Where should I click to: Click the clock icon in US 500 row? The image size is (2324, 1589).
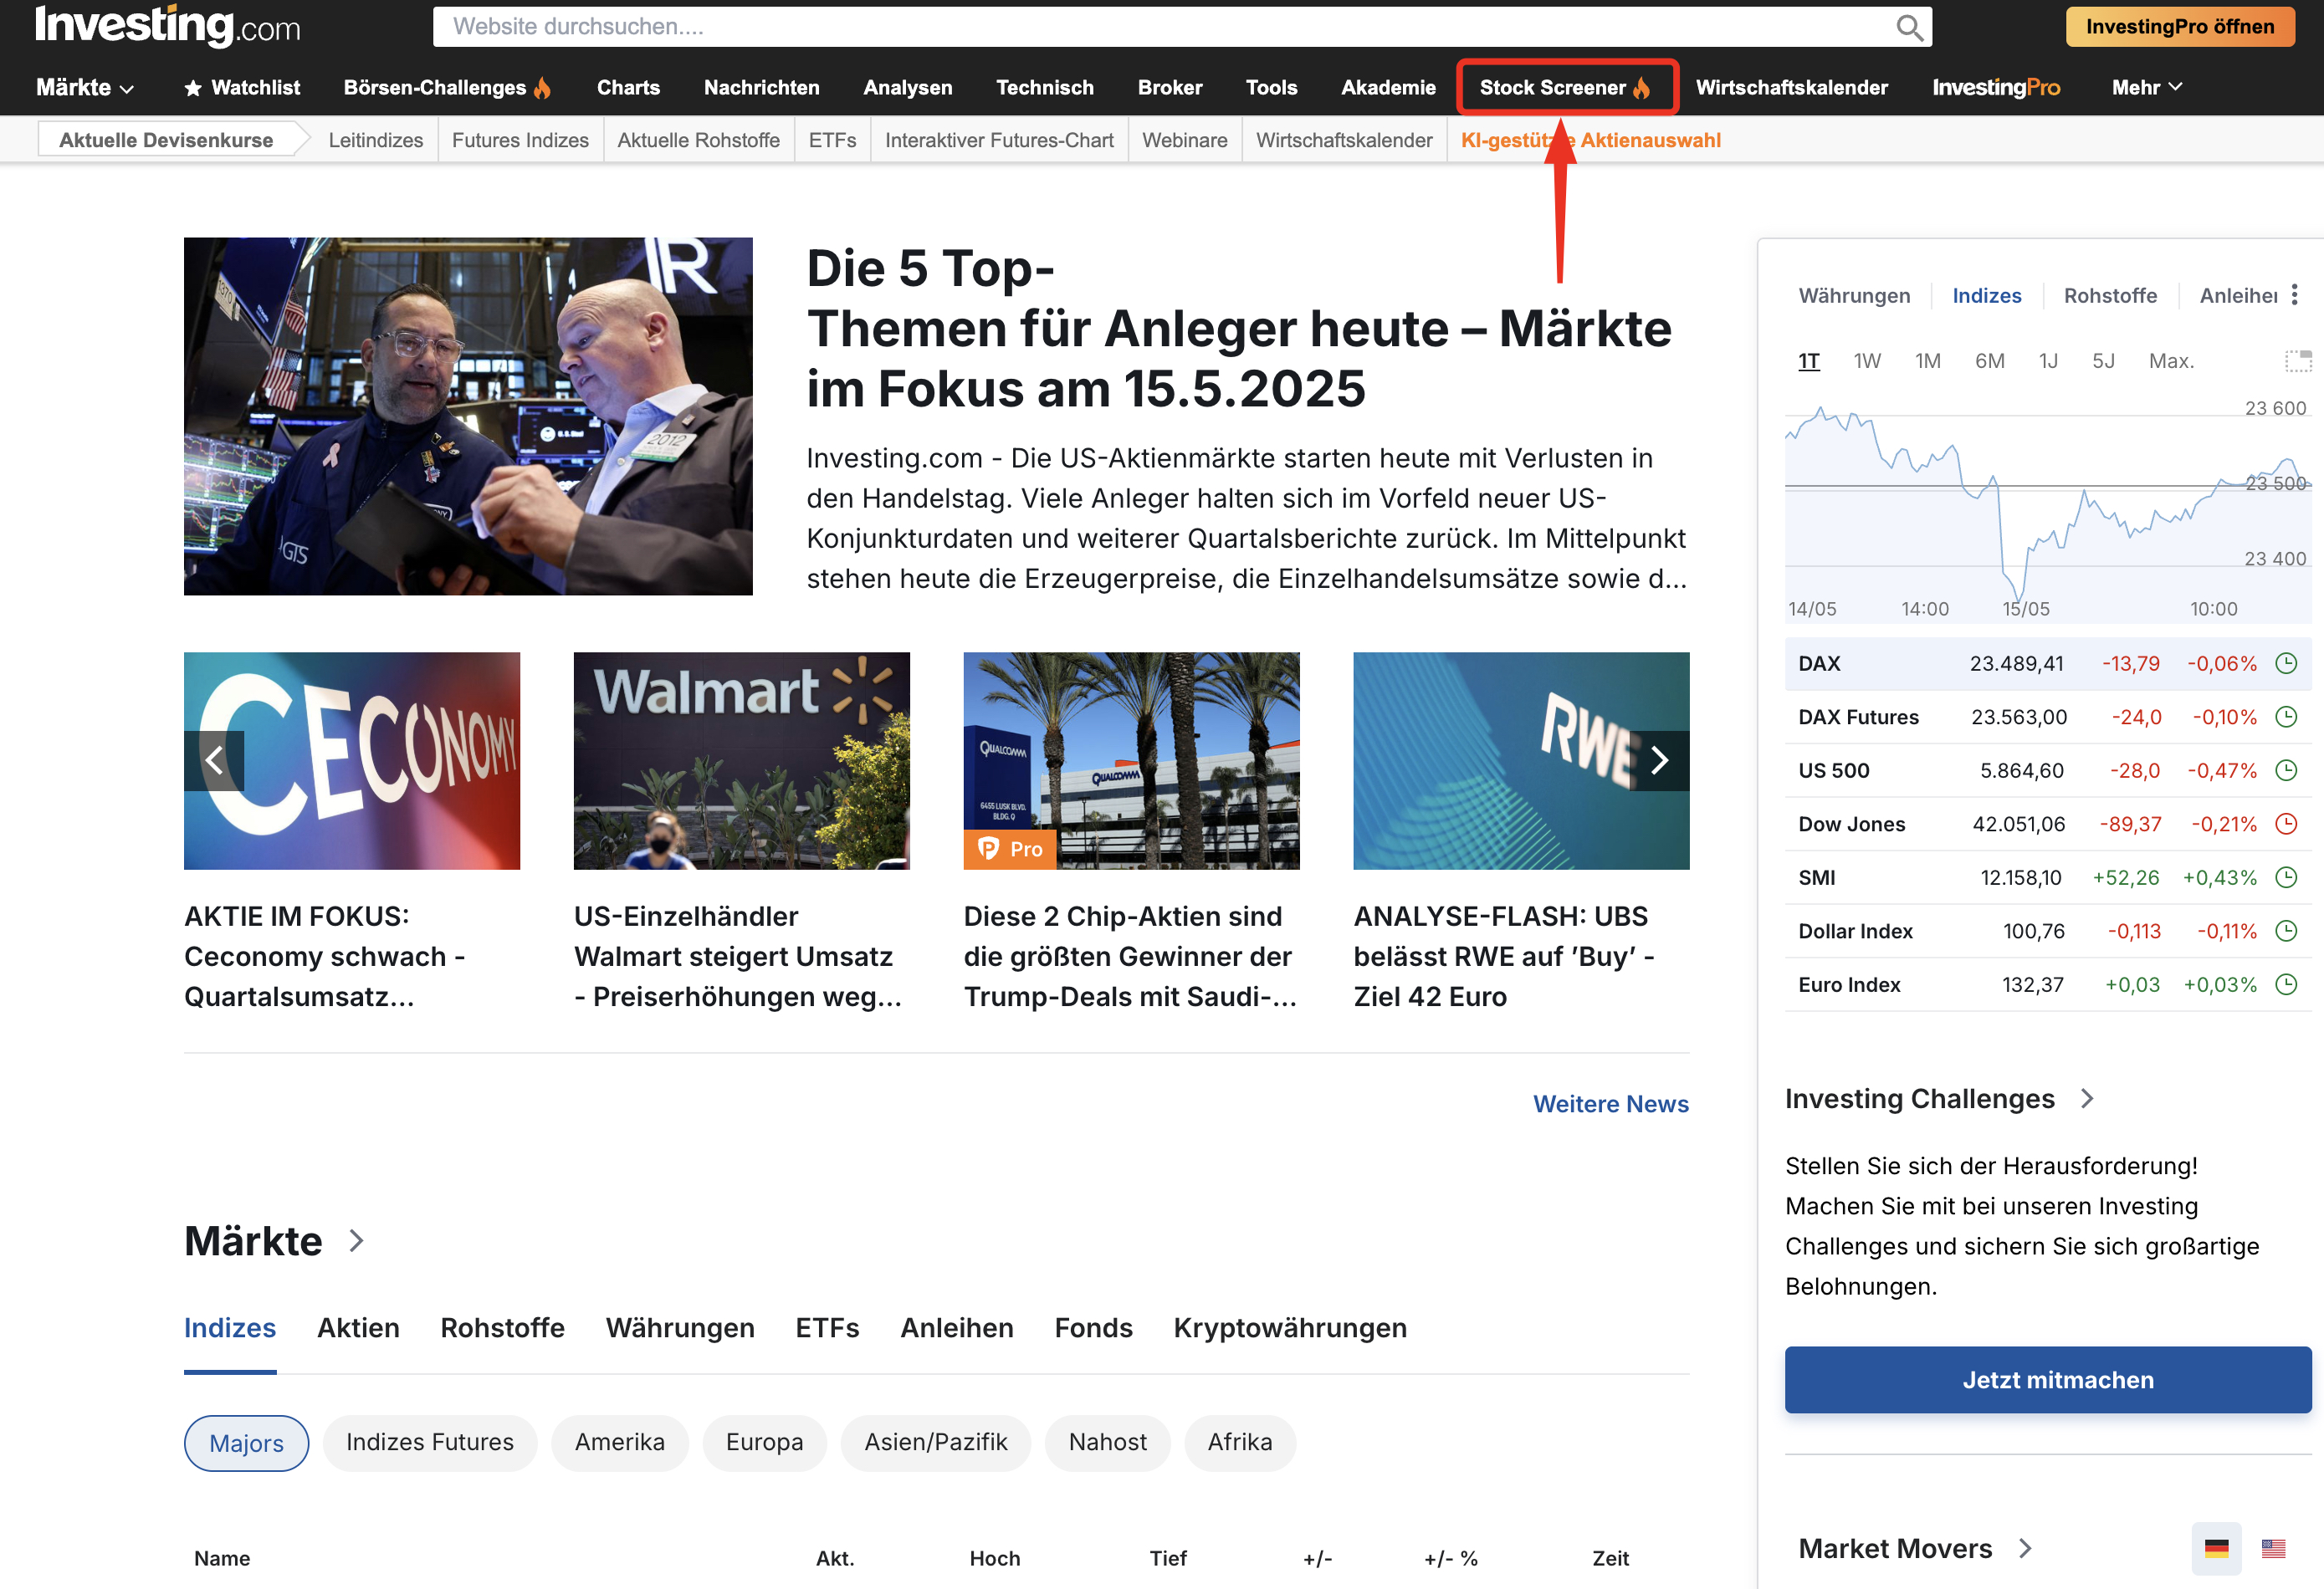[x=2286, y=770]
